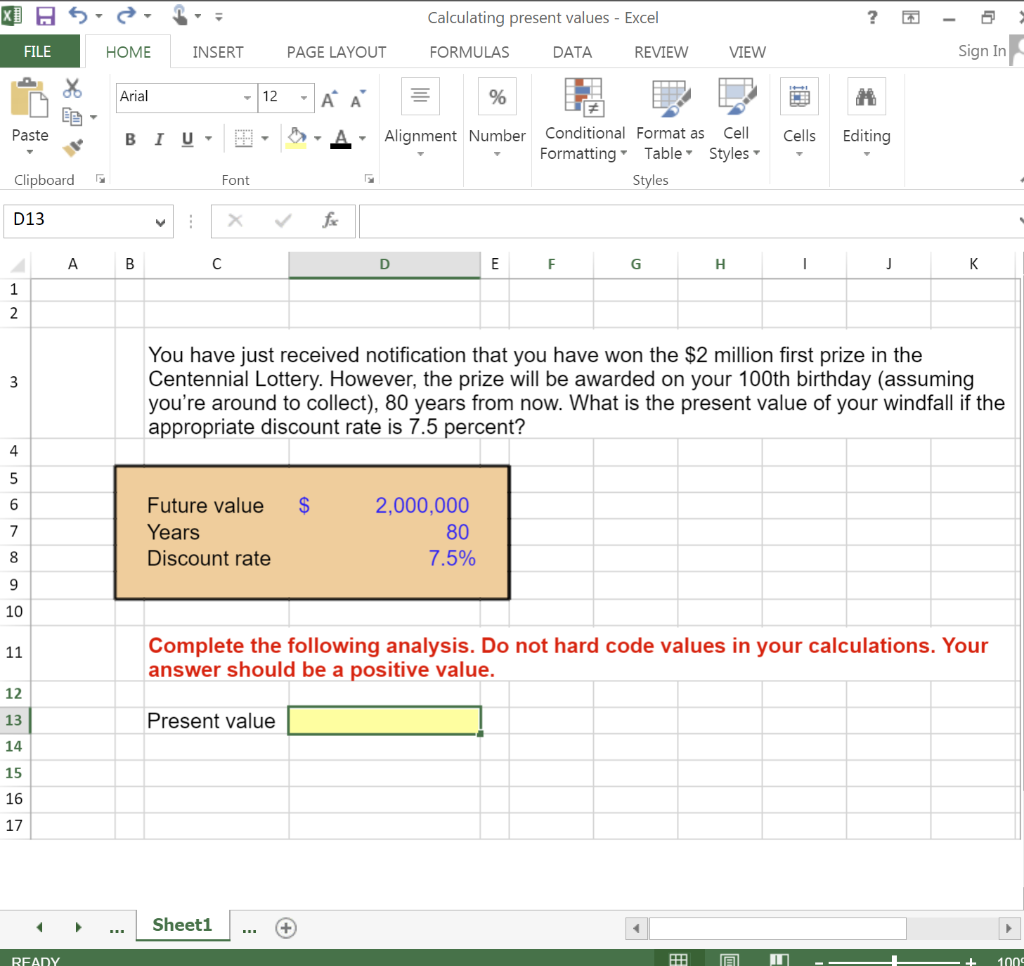Viewport: 1024px width, 966px height.
Task: Open the FILE menu
Action: tap(39, 51)
